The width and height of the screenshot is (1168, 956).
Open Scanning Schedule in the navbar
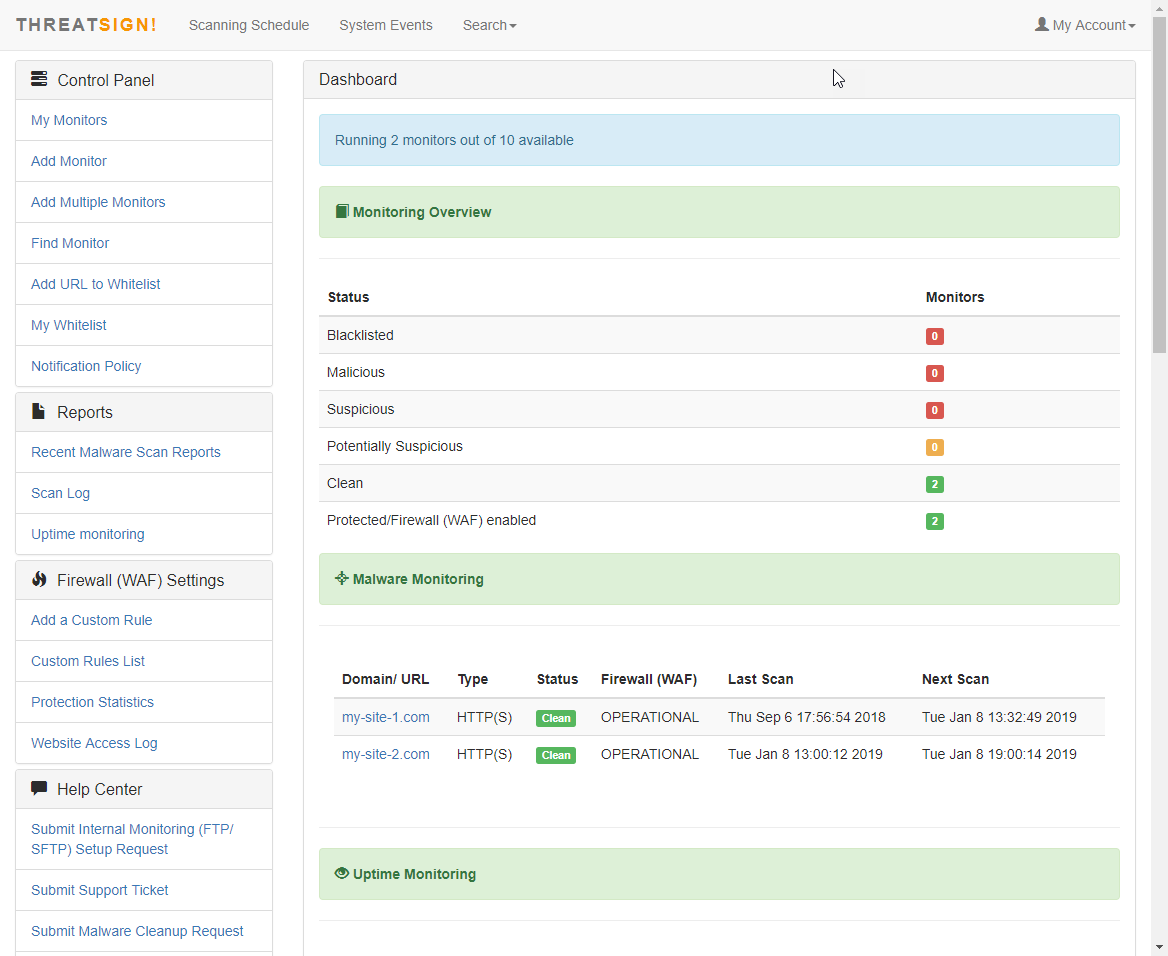249,25
